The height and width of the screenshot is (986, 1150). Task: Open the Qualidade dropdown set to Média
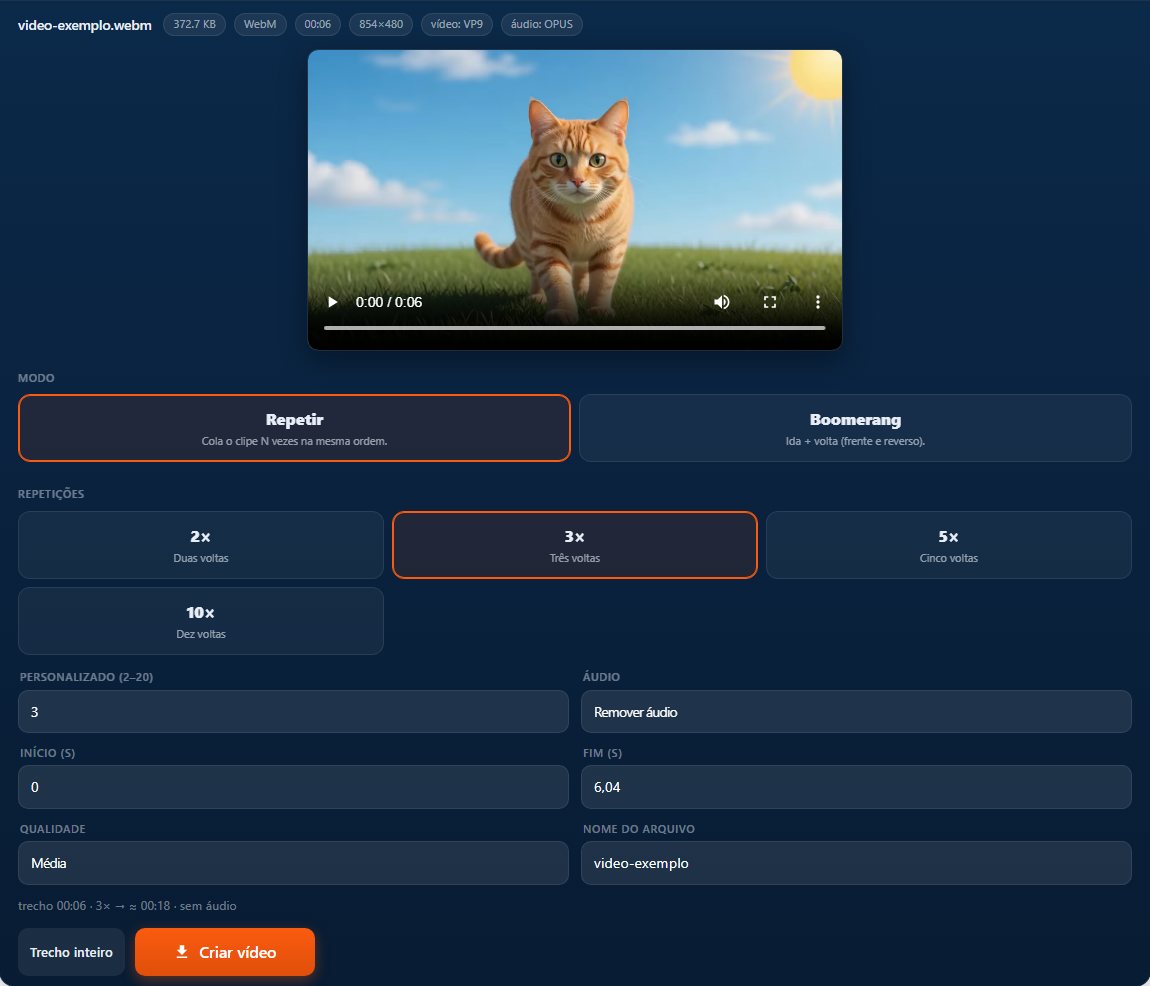tap(293, 863)
